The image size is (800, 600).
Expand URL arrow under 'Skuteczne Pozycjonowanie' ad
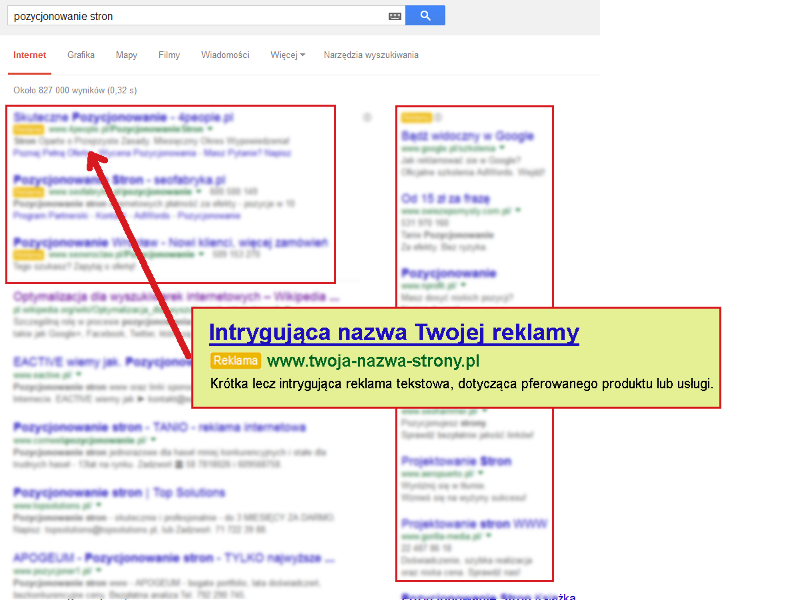pos(210,129)
